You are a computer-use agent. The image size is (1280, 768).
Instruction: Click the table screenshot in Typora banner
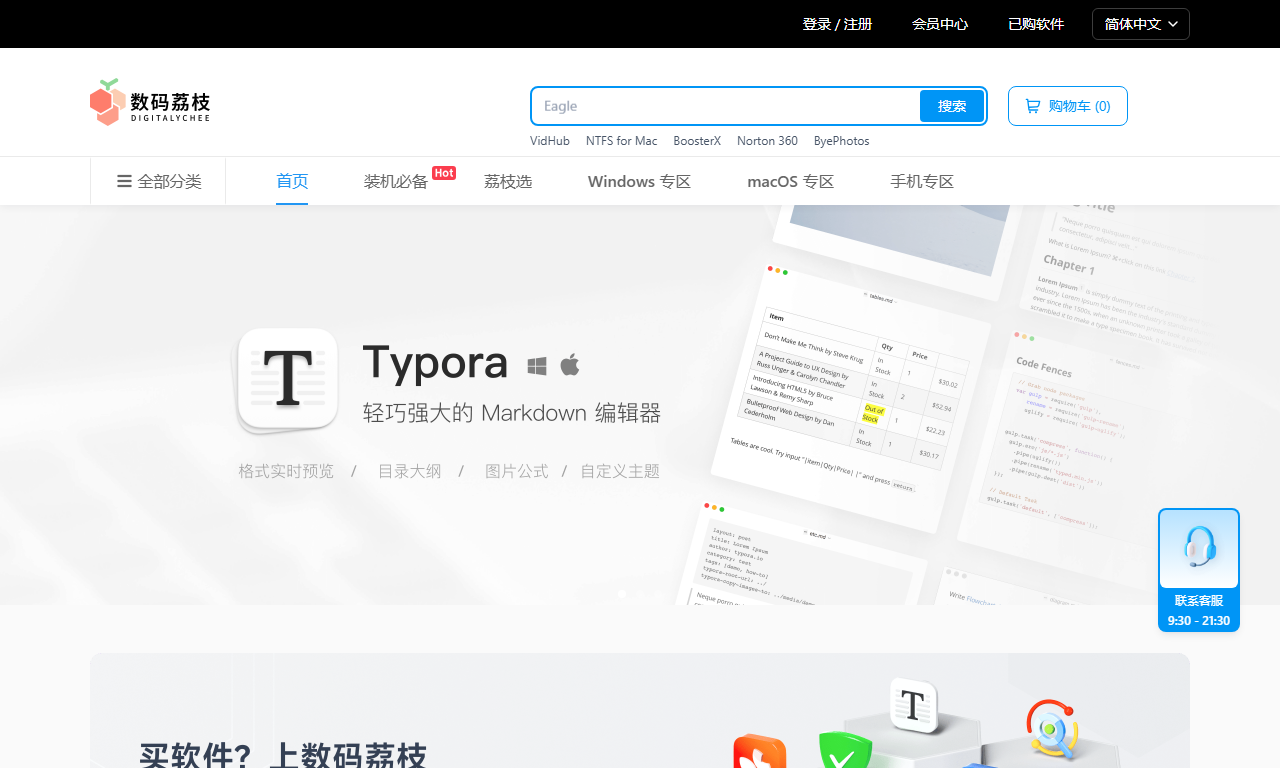(850, 400)
